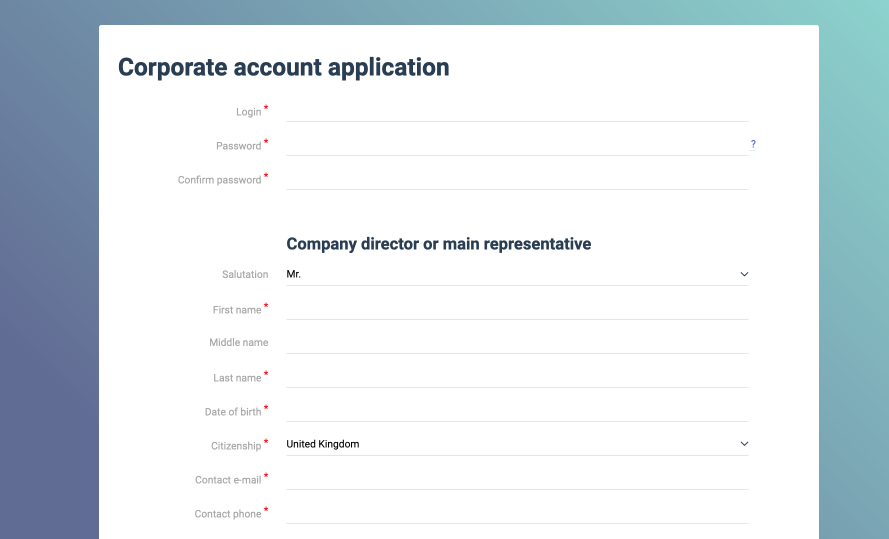889x539 pixels.
Task: Open the Salutation dropdown showing Mr.
Action: [517, 274]
